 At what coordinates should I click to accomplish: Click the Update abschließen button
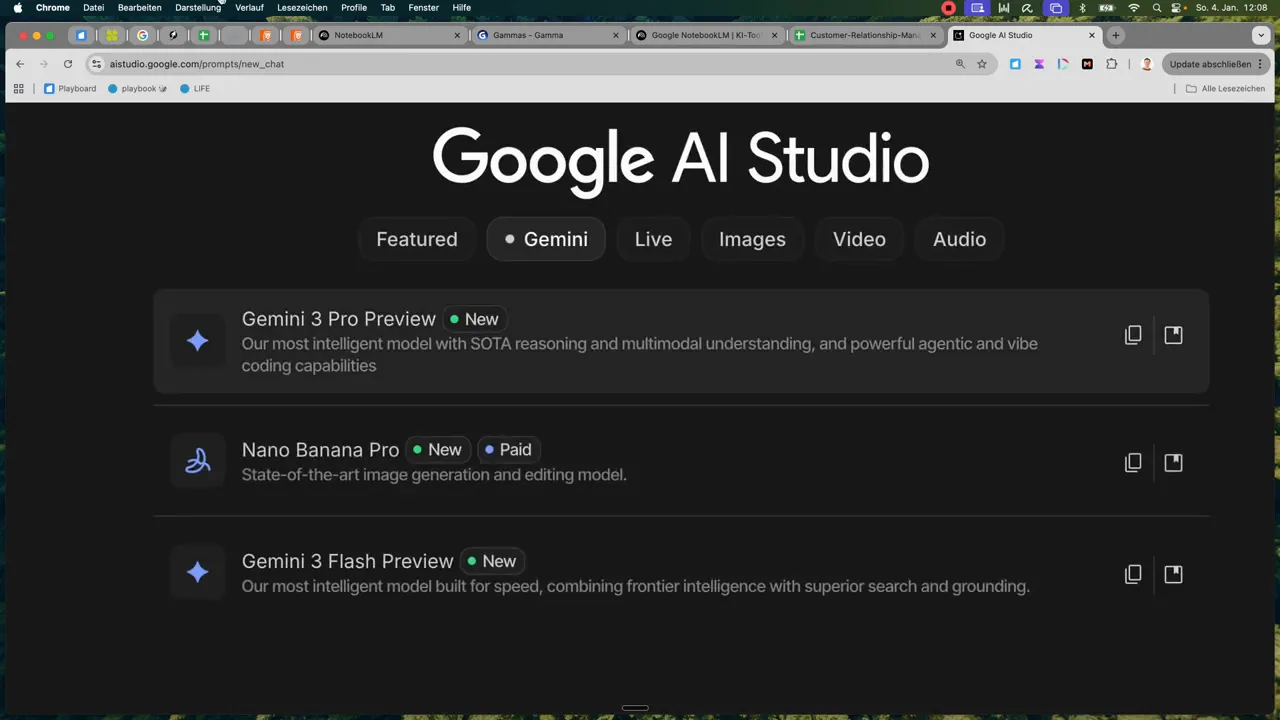[x=1209, y=64]
